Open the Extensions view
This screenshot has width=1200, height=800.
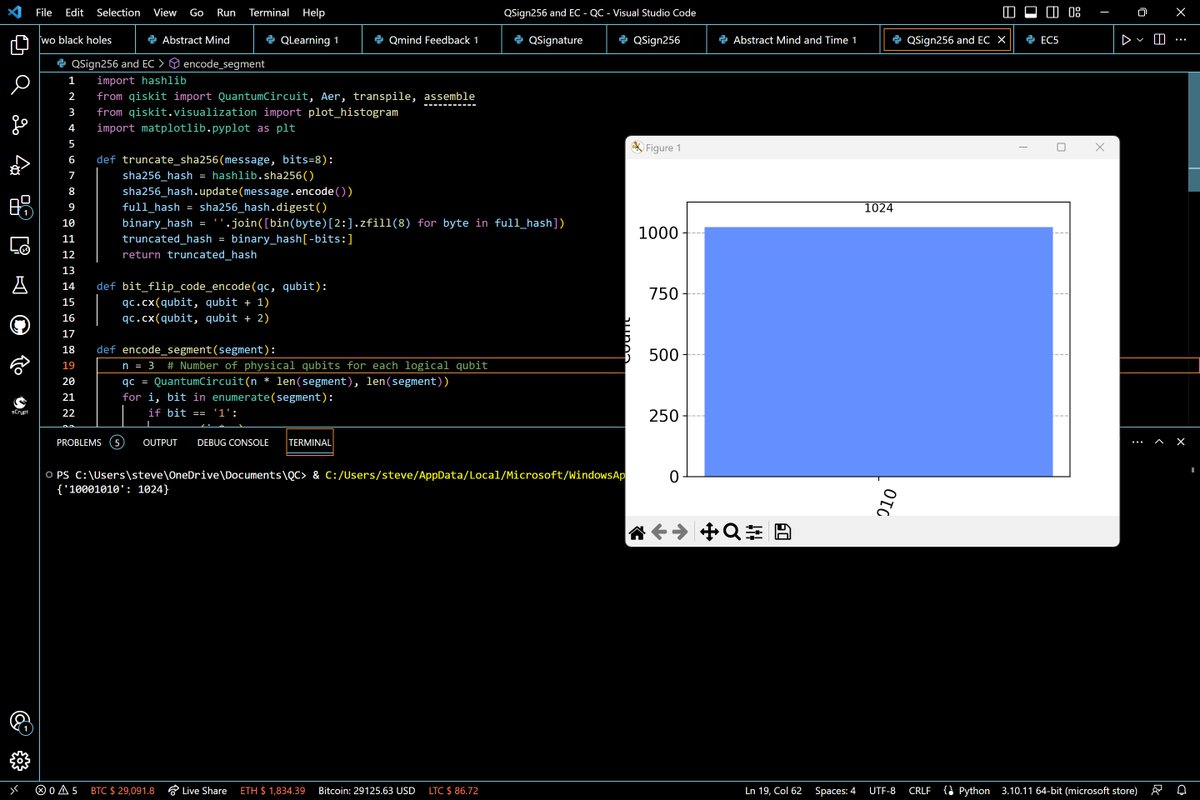pos(20,206)
